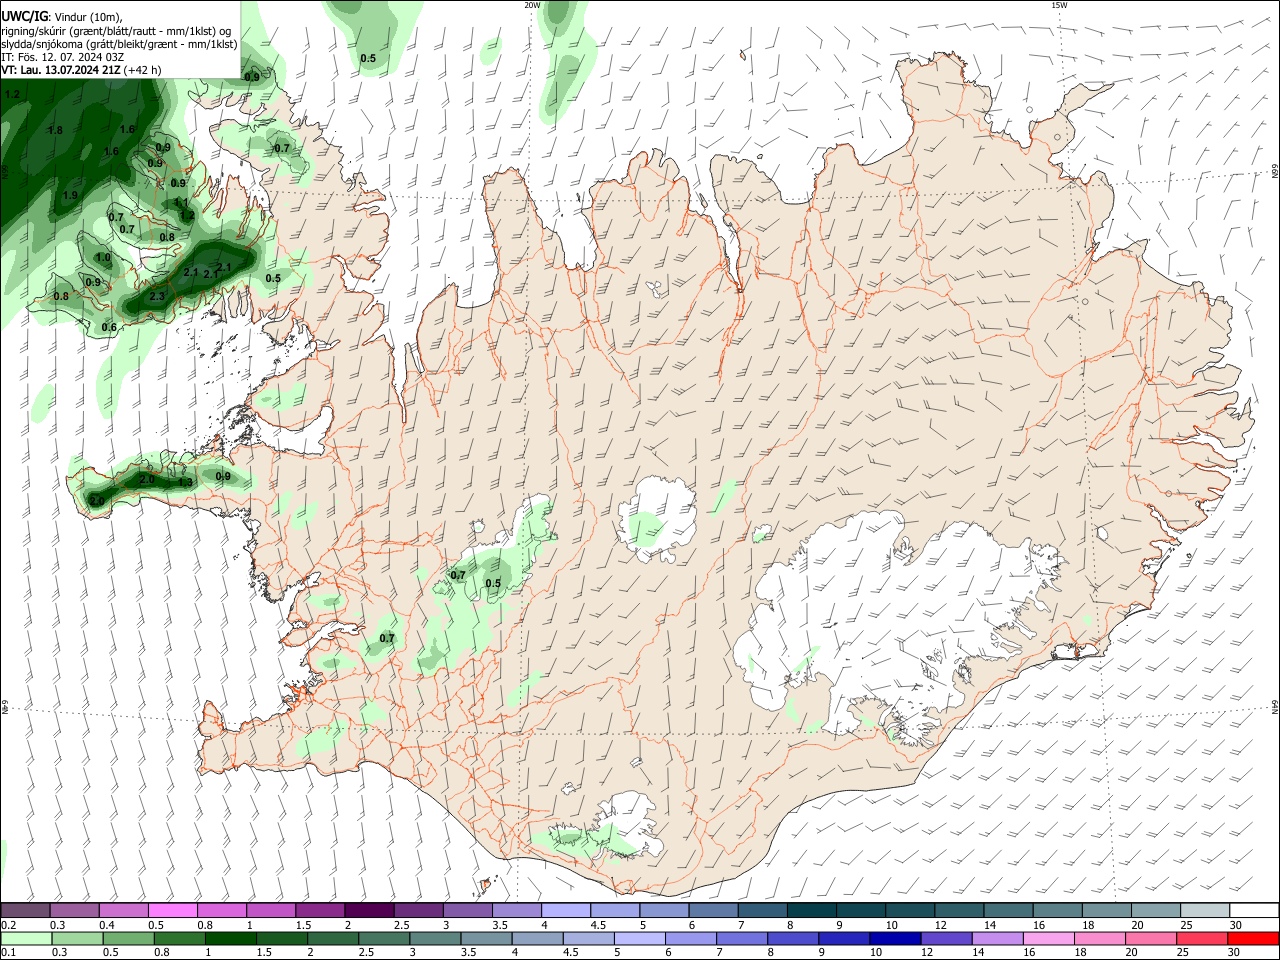Viewport: 1280px width, 960px height.
Task: Click the slydda/snjókoma legend description line
Action: (119, 44)
